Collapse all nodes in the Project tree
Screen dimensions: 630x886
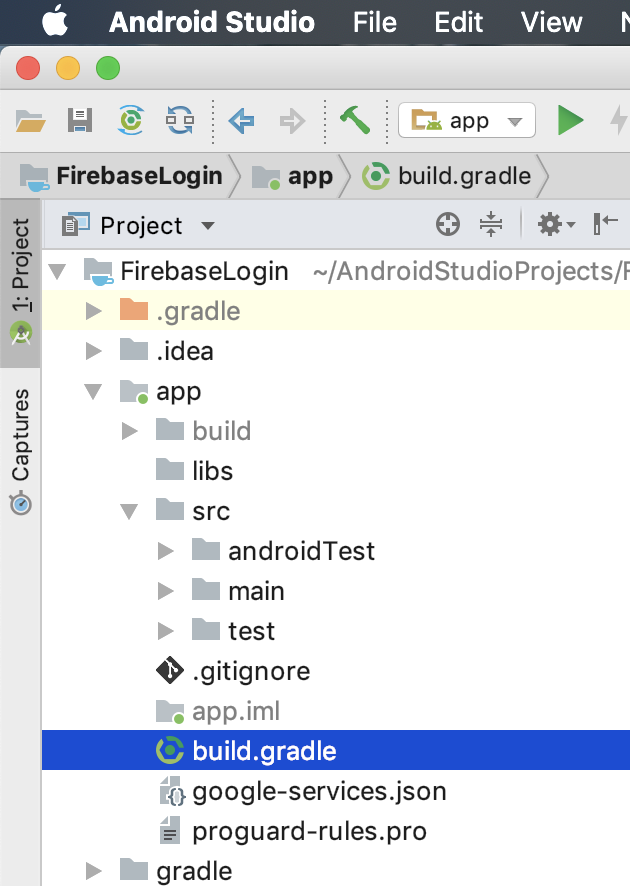490,225
